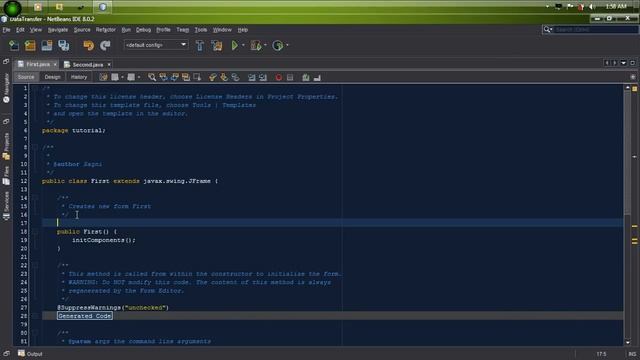Open the Services side panel
The width and height of the screenshot is (640, 360).
pos(6,206)
